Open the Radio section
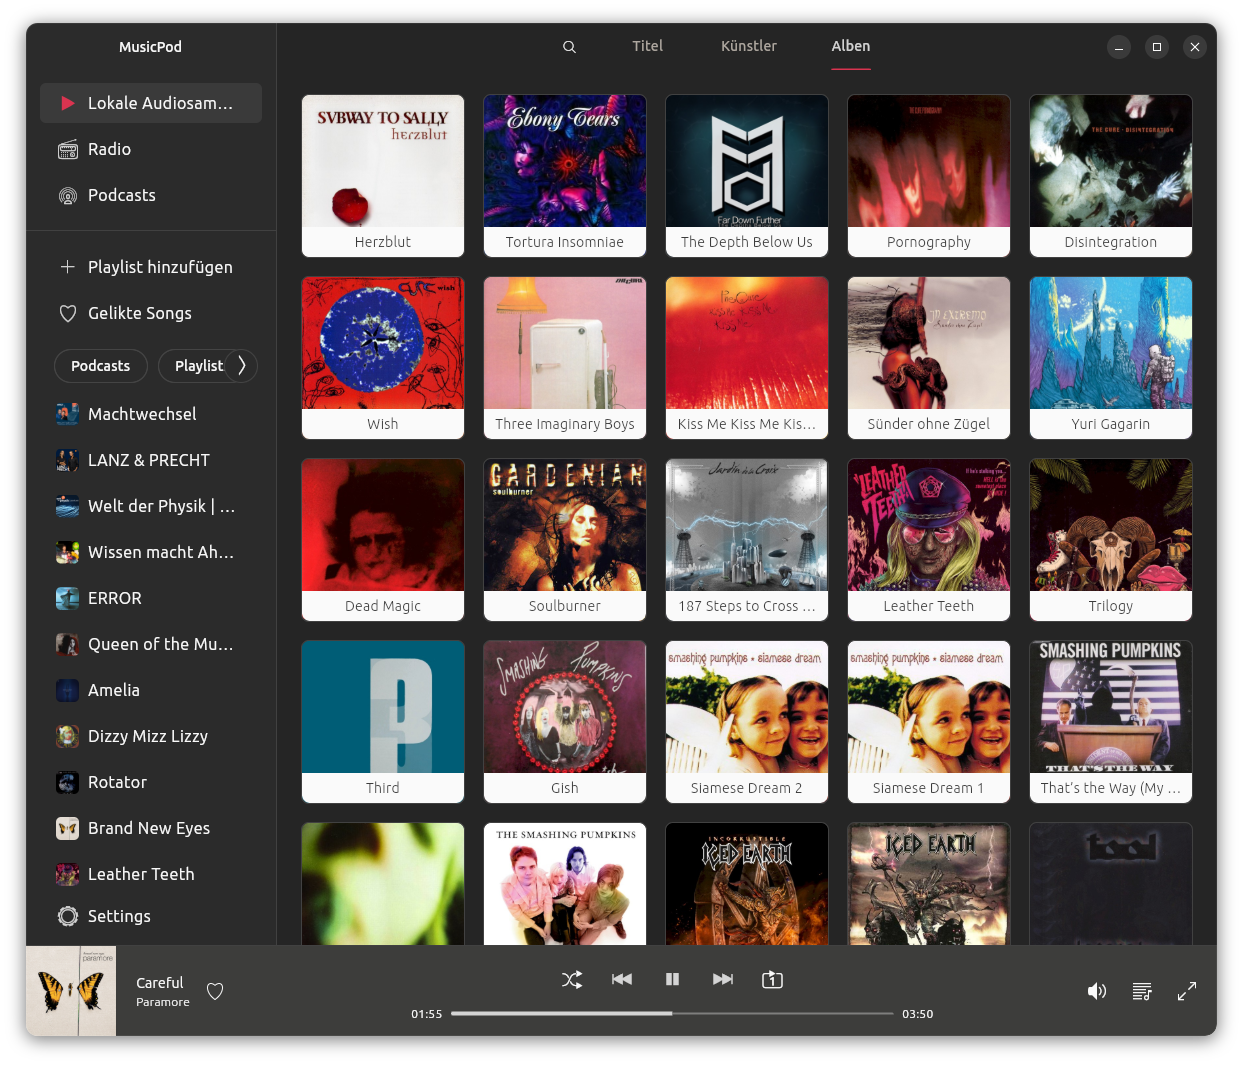1243x1065 pixels. tap(151, 149)
